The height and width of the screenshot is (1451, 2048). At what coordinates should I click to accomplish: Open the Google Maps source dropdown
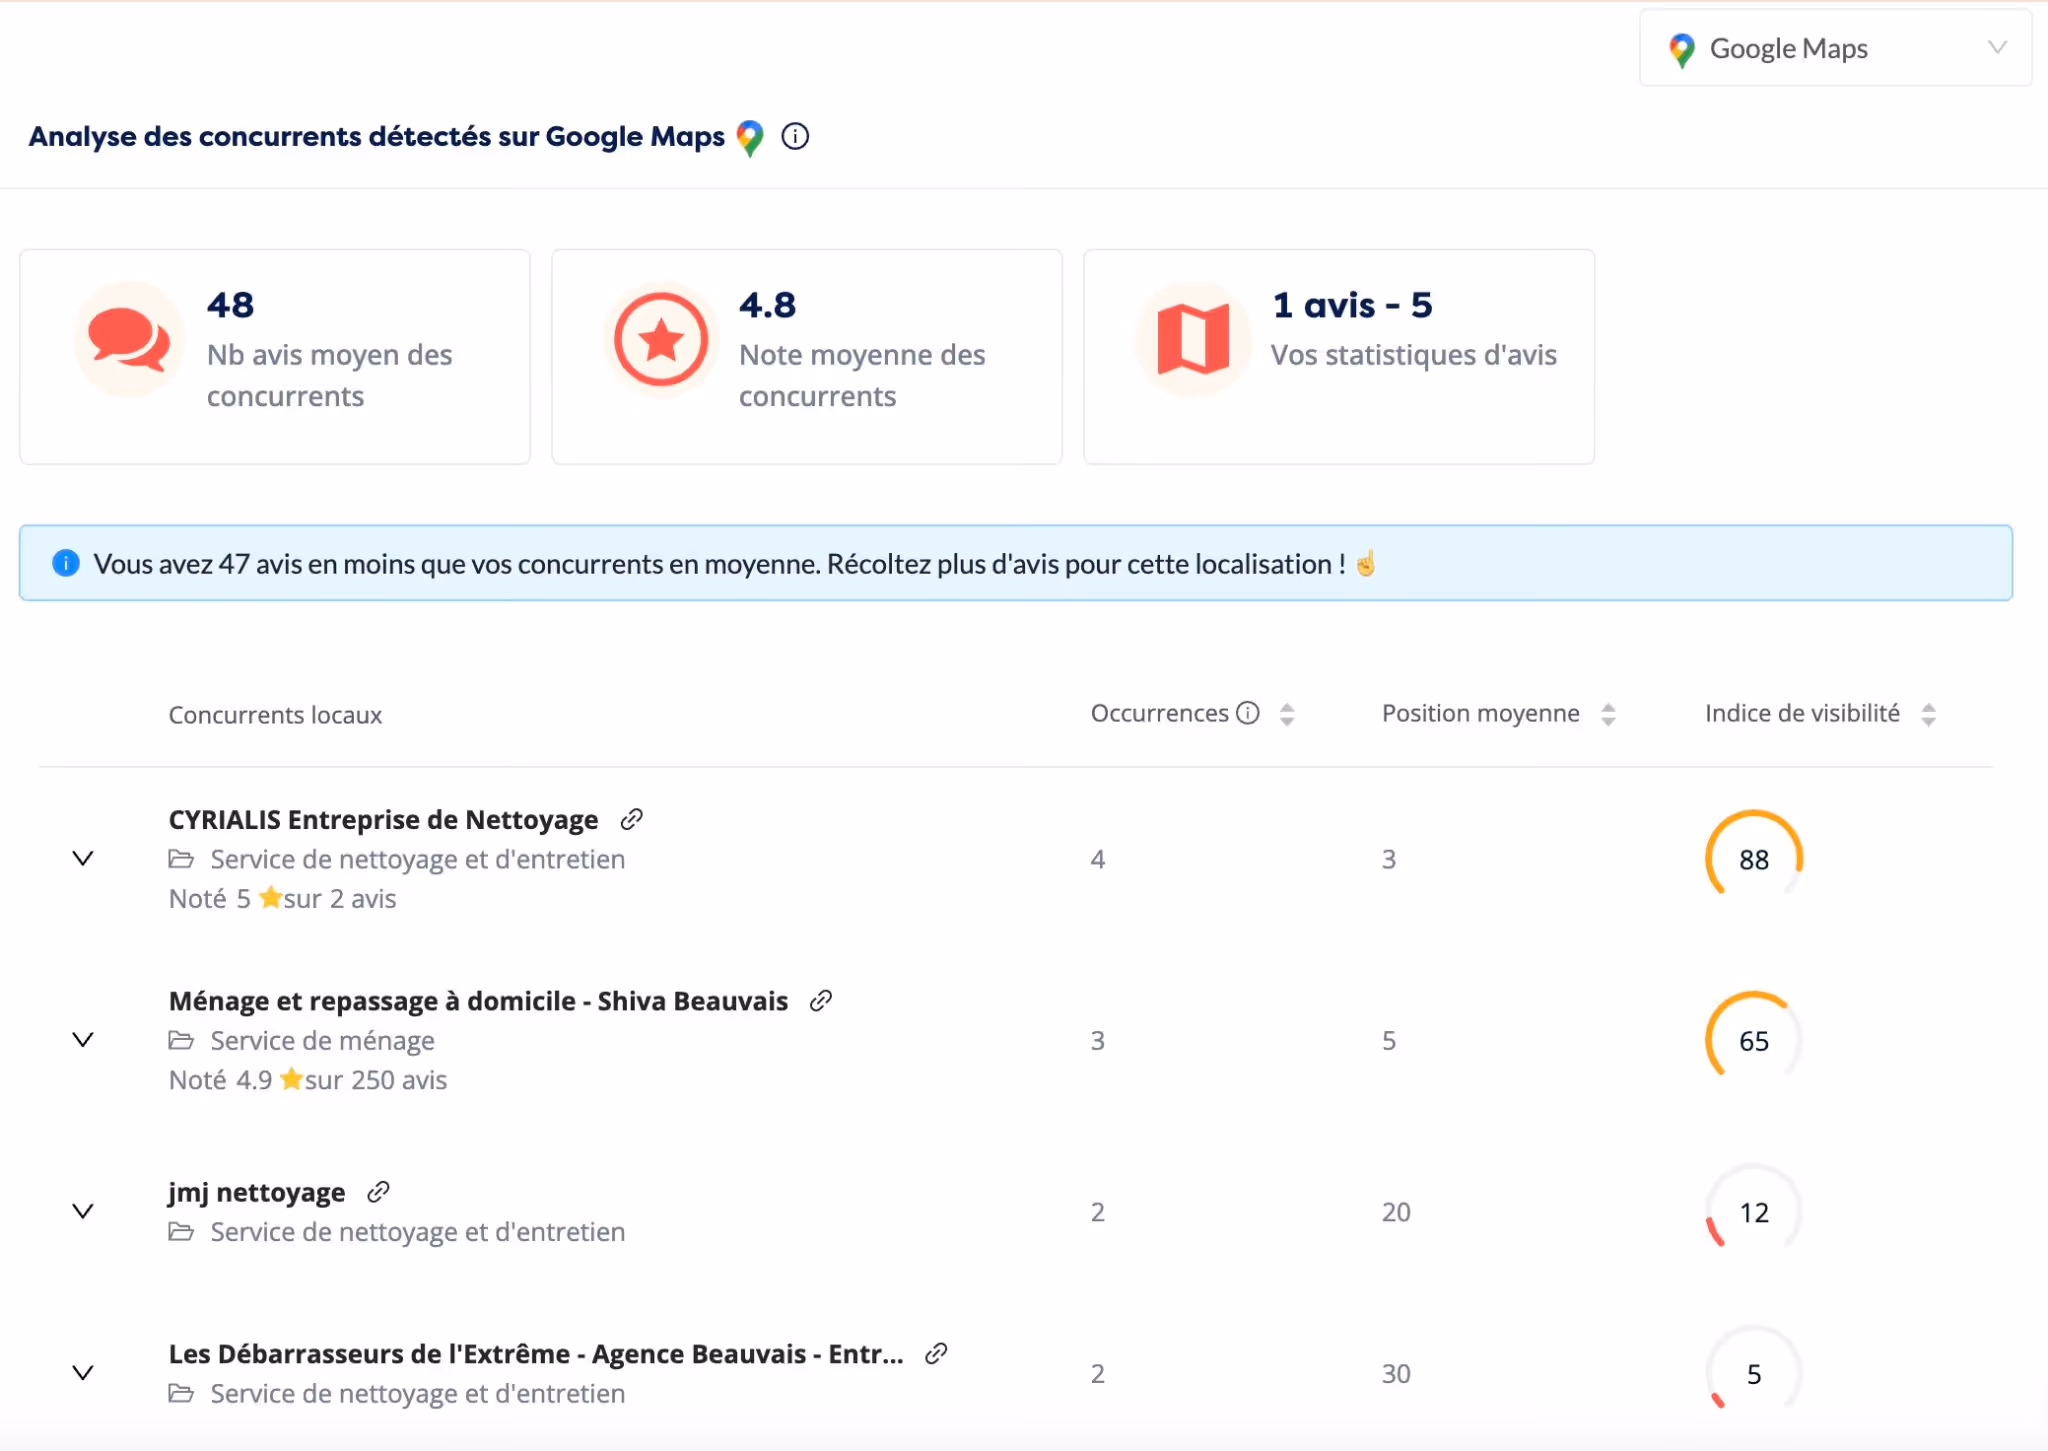click(x=1835, y=48)
